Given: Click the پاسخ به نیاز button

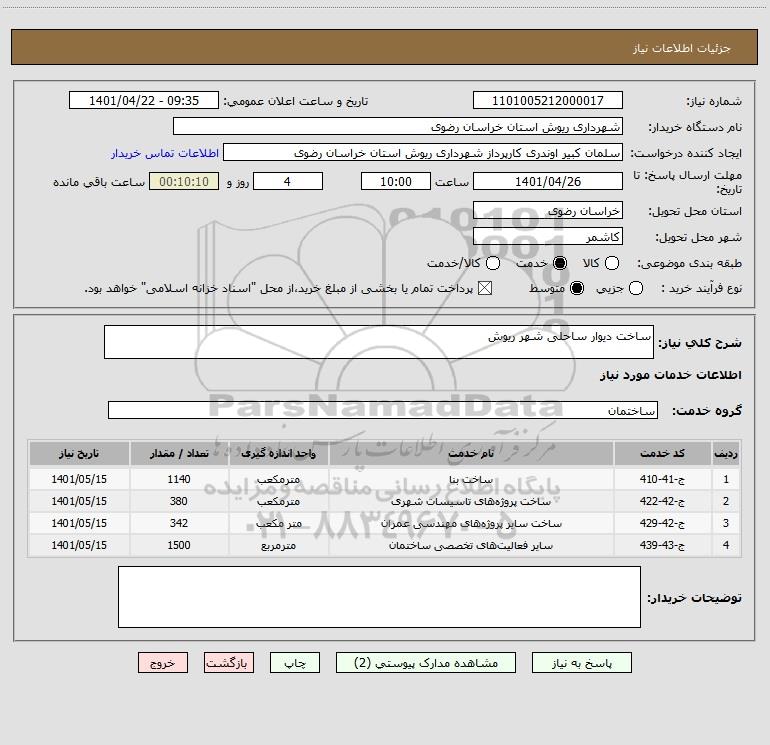Looking at the screenshot, I should click(x=582, y=663).
